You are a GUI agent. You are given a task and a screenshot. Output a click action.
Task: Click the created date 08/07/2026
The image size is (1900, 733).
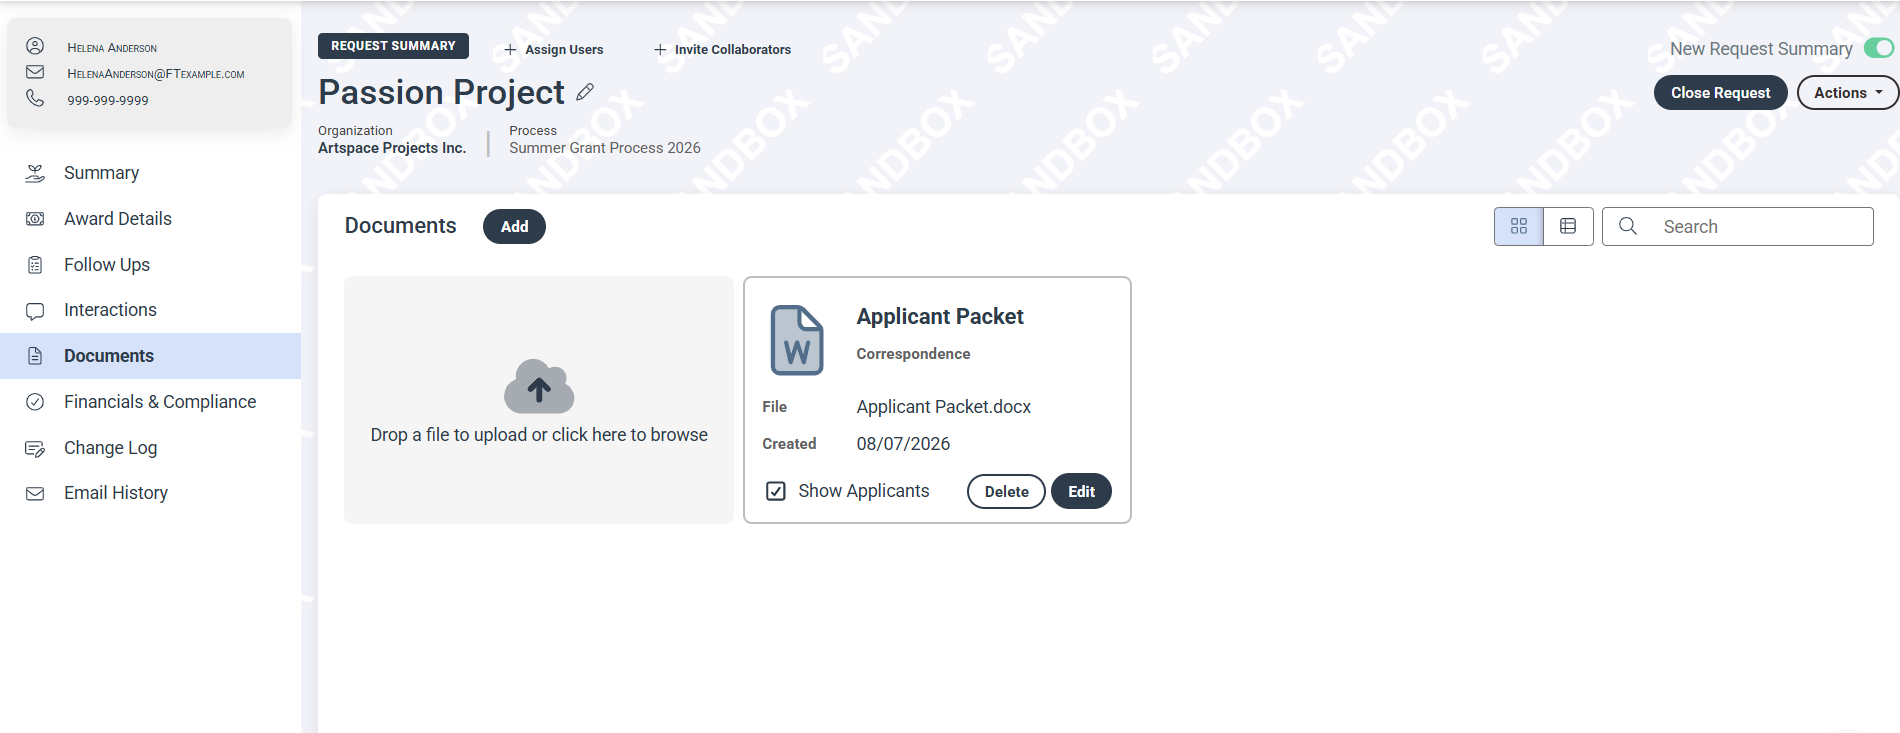[x=903, y=444]
